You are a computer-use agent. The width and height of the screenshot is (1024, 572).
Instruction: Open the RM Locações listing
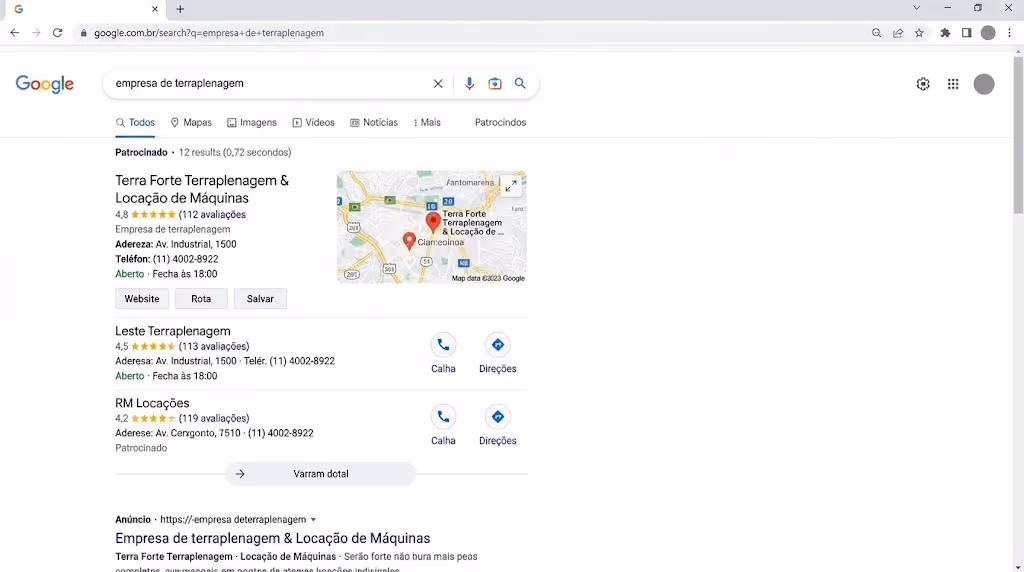tap(152, 403)
